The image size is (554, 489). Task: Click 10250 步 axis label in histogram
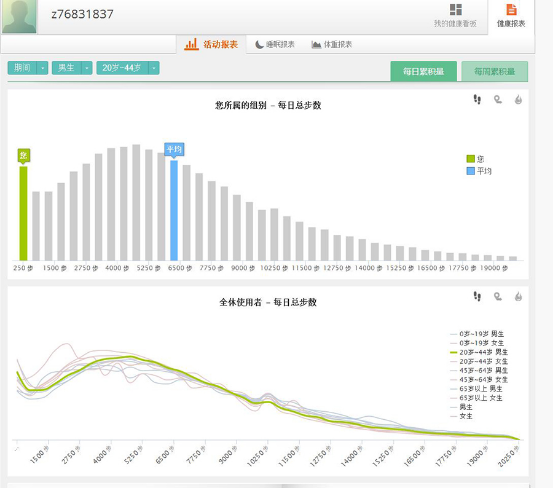tap(274, 268)
